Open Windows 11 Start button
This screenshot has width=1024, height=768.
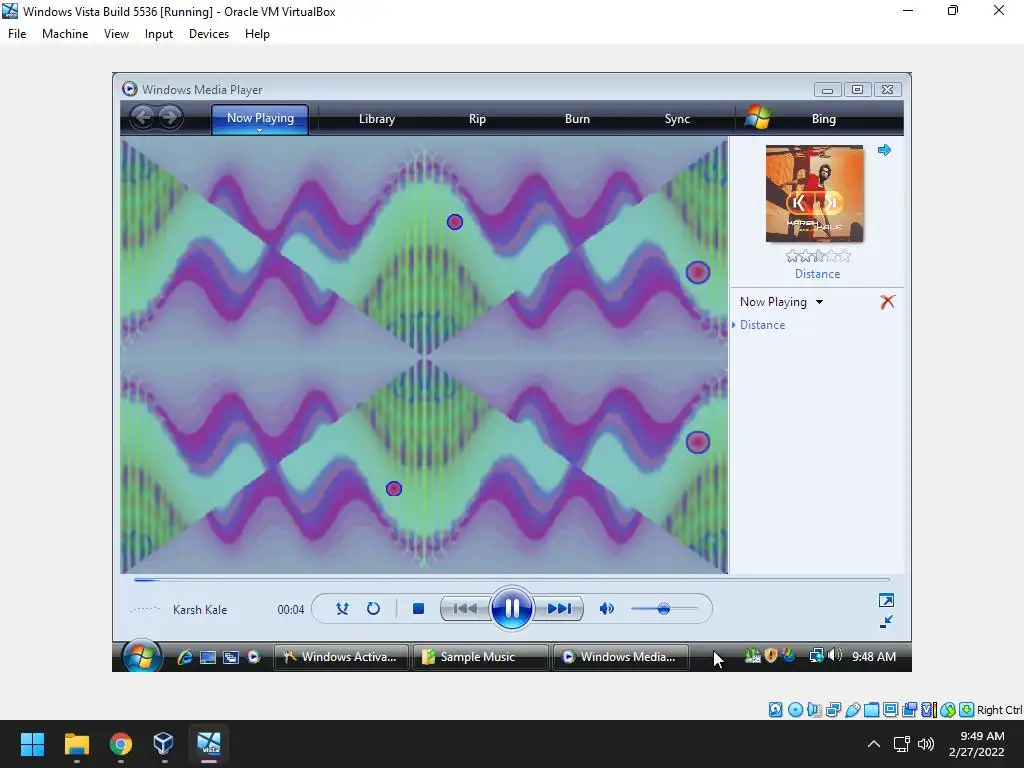pos(32,744)
